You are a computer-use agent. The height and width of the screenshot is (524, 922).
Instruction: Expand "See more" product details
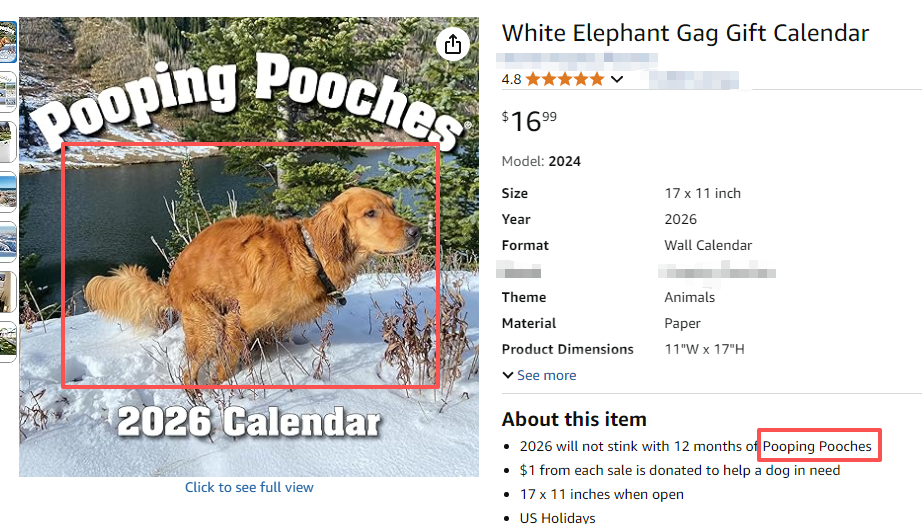540,375
